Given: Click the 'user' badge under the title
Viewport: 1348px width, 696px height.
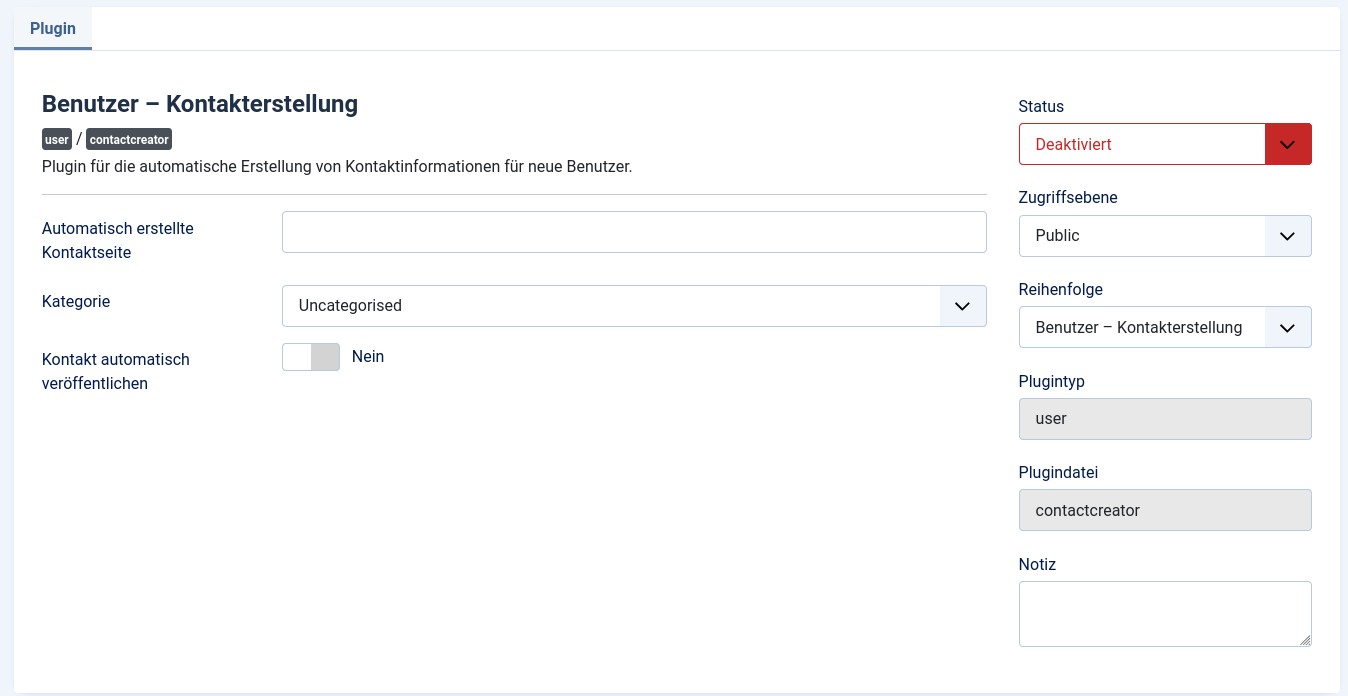Looking at the screenshot, I should (57, 140).
